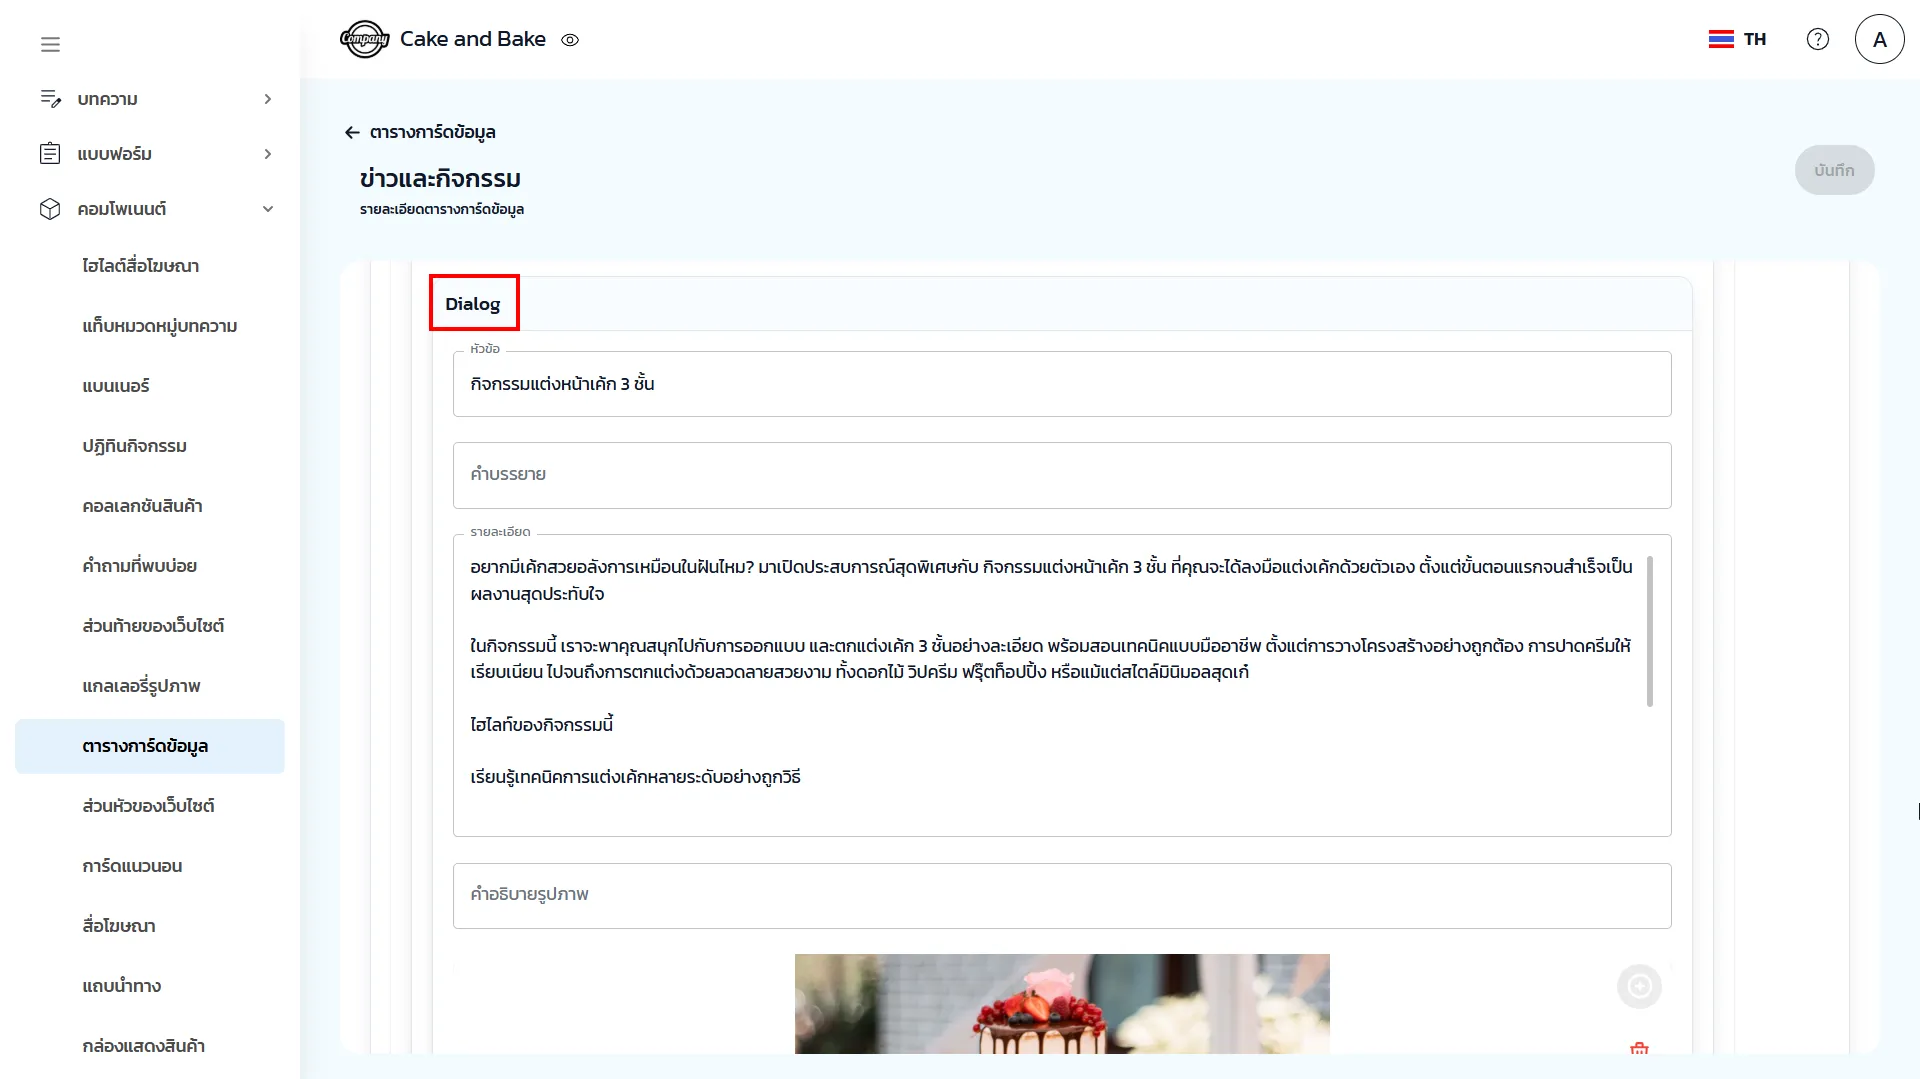Open the TH language selector
This screenshot has width=1920, height=1079.
point(1738,39)
